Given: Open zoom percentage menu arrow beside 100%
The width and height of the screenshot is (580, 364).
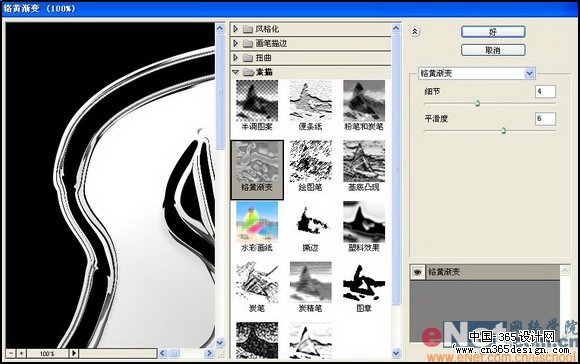Looking at the screenshot, I should pos(74,353).
